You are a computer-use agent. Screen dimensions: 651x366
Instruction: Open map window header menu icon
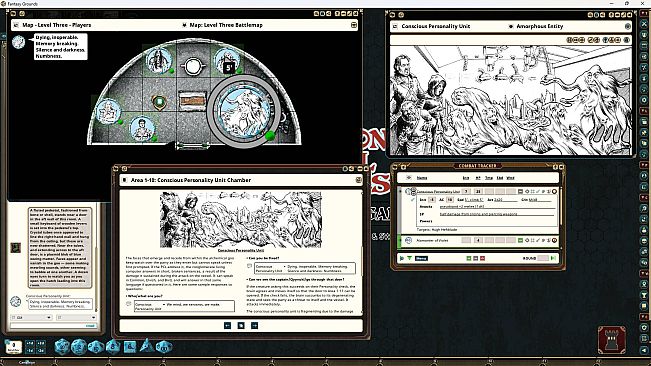coord(354,25)
